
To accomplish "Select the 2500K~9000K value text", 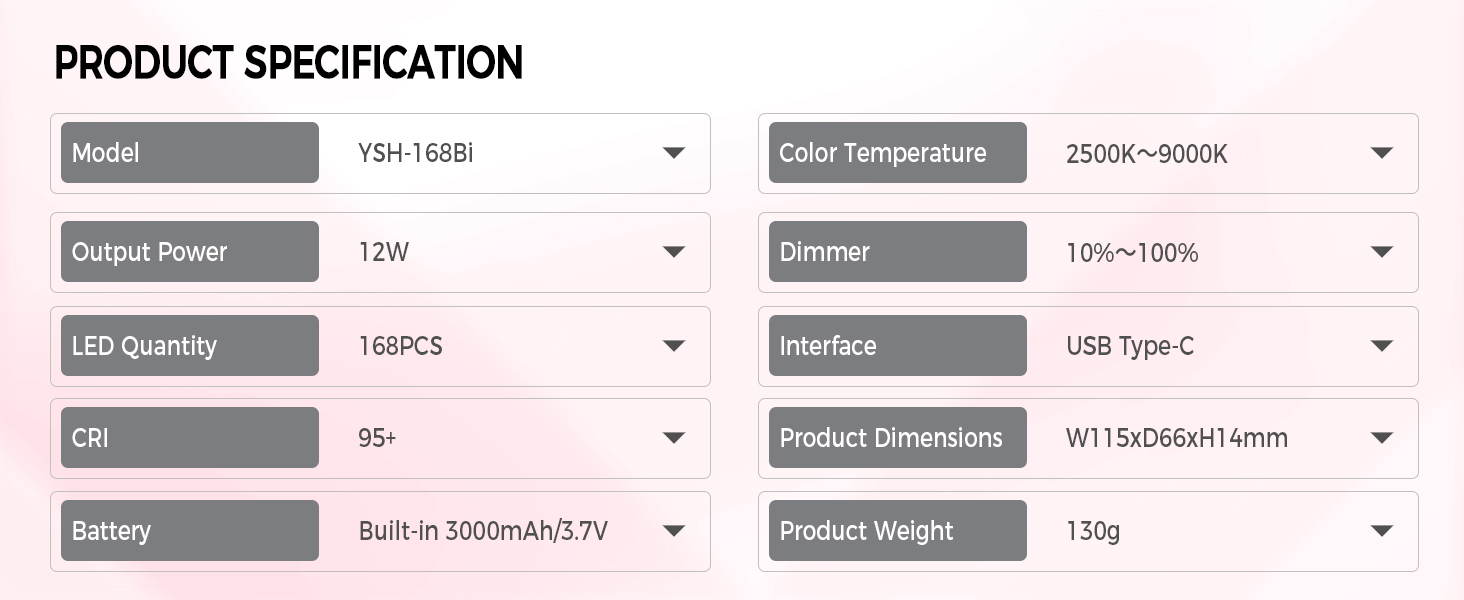I will (x=1147, y=154).
